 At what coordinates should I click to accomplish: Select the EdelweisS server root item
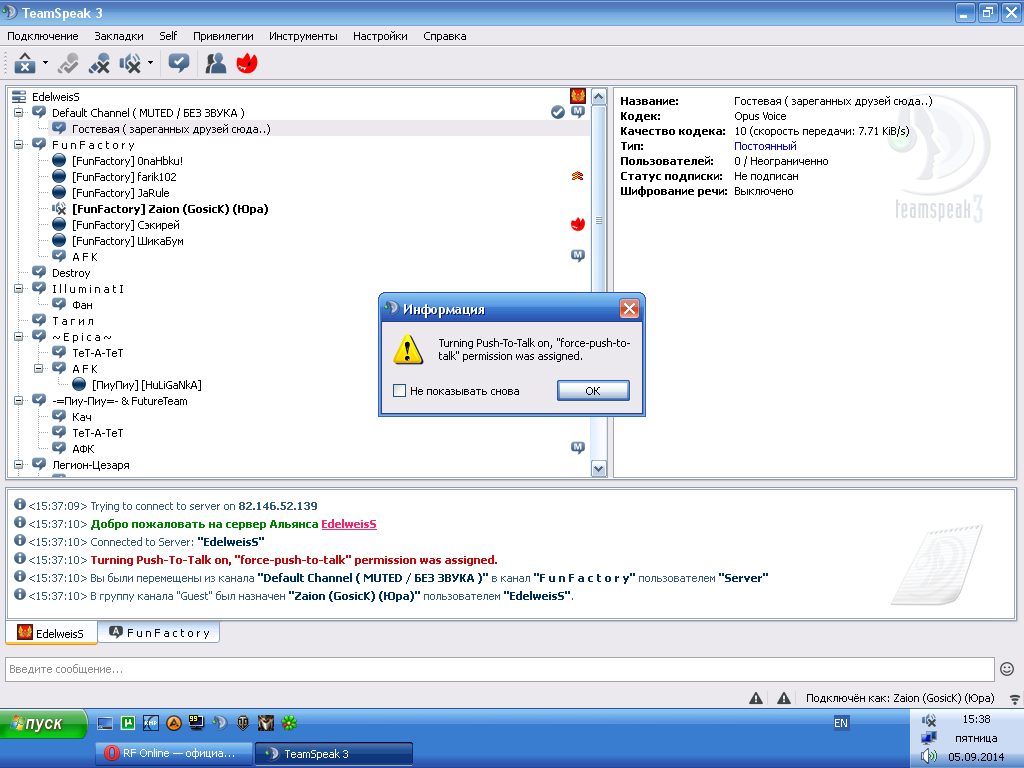[56, 97]
